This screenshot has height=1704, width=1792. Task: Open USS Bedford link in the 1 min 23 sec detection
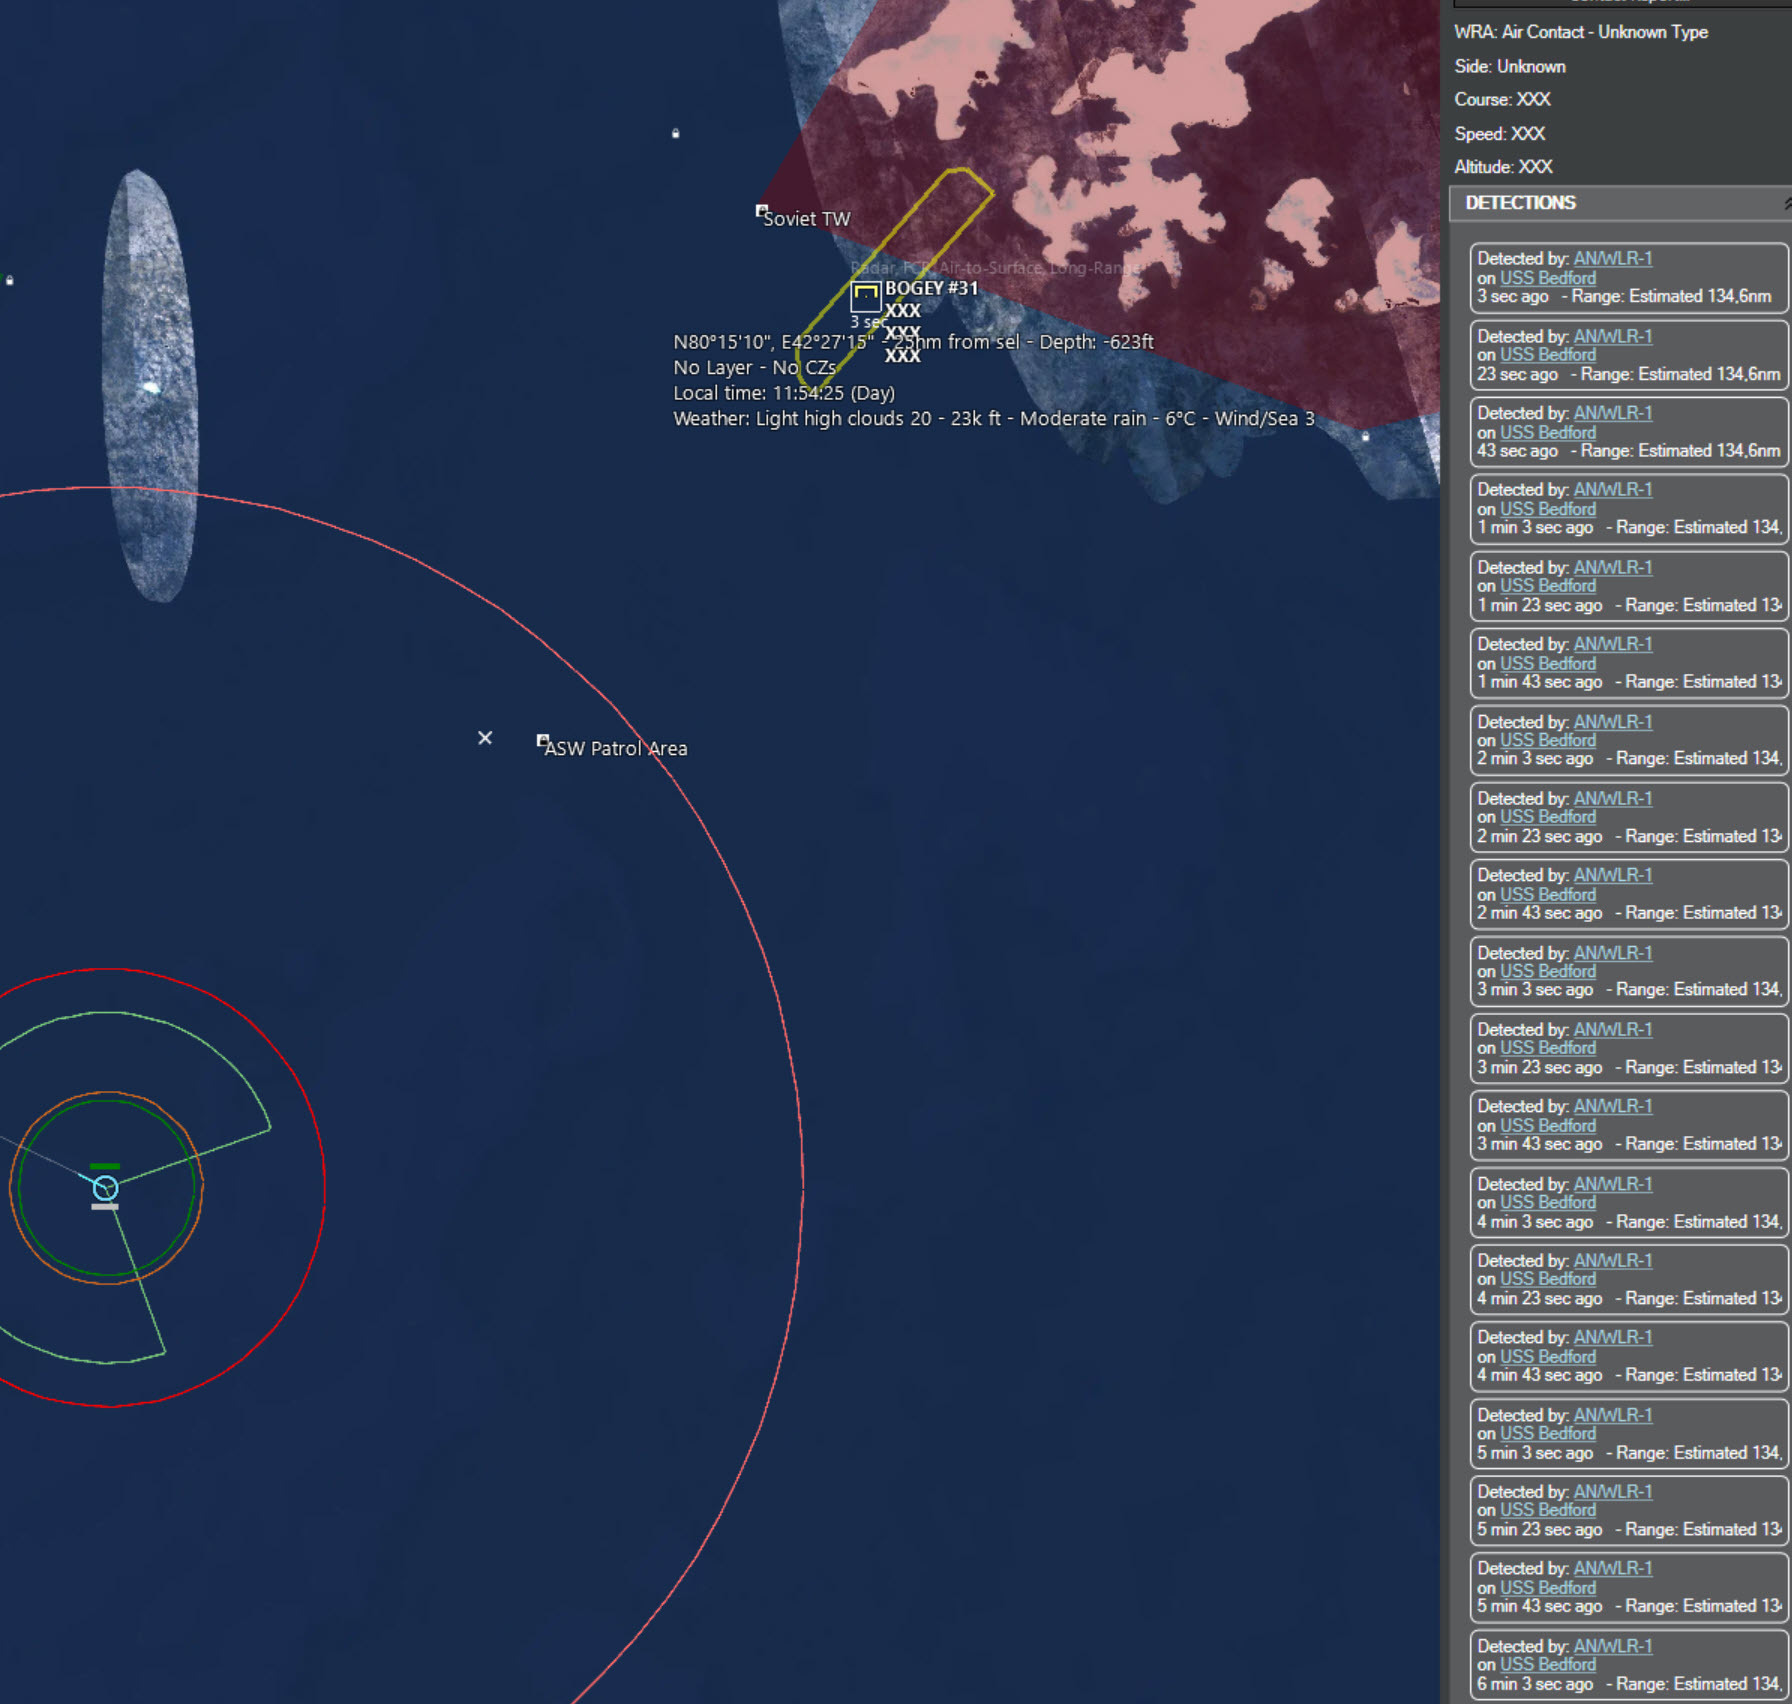click(1547, 586)
